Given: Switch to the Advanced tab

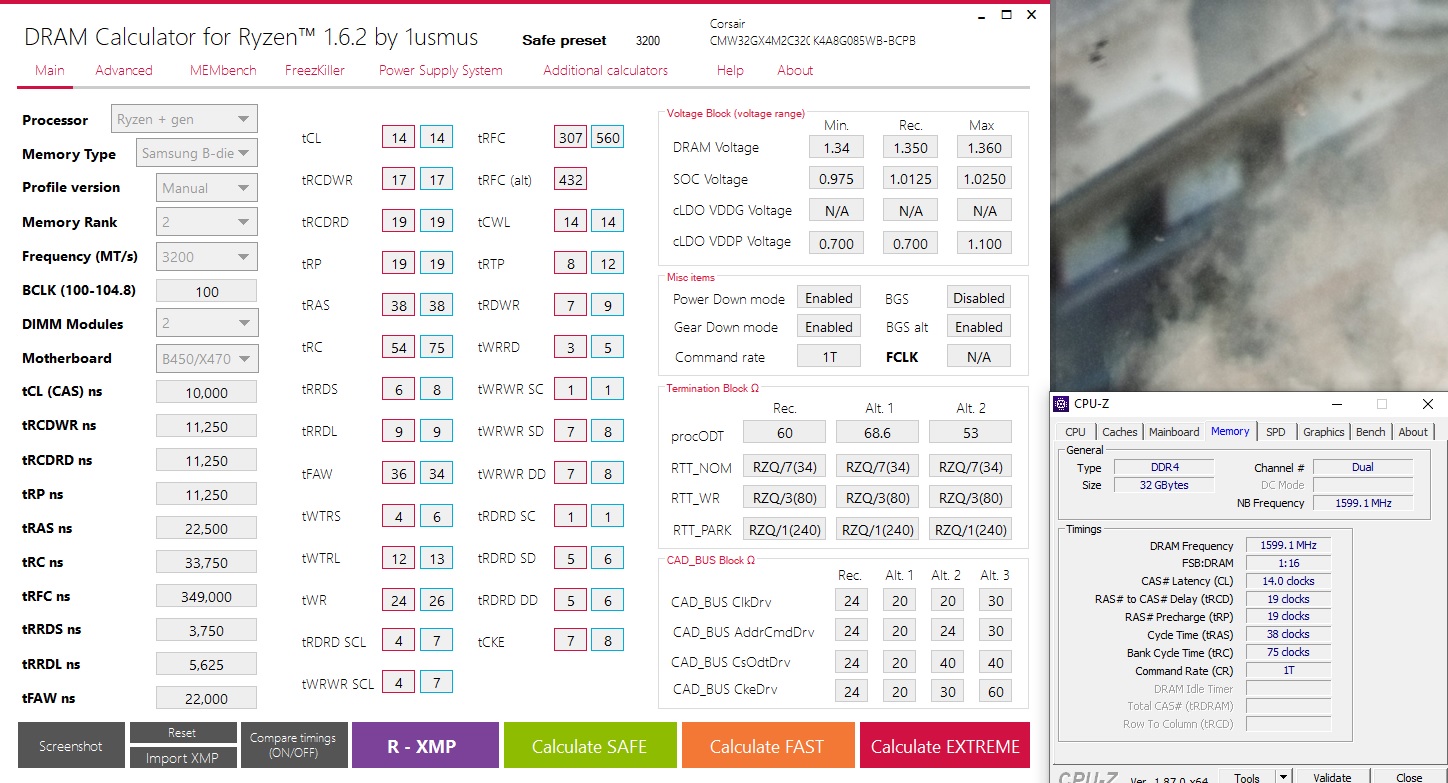Looking at the screenshot, I should tap(124, 70).
